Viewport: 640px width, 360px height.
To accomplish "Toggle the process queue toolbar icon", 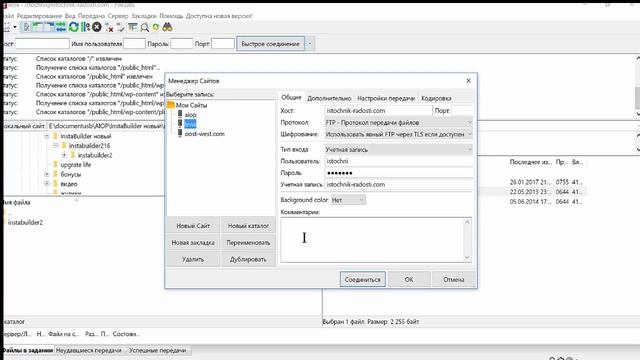I will 85,27.
